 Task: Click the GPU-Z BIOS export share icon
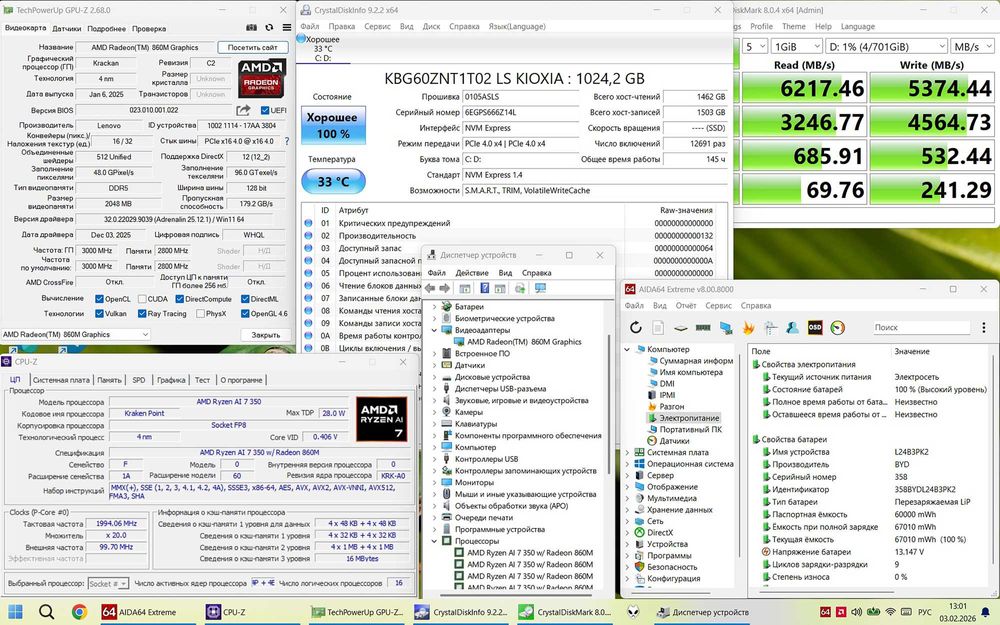(x=243, y=110)
